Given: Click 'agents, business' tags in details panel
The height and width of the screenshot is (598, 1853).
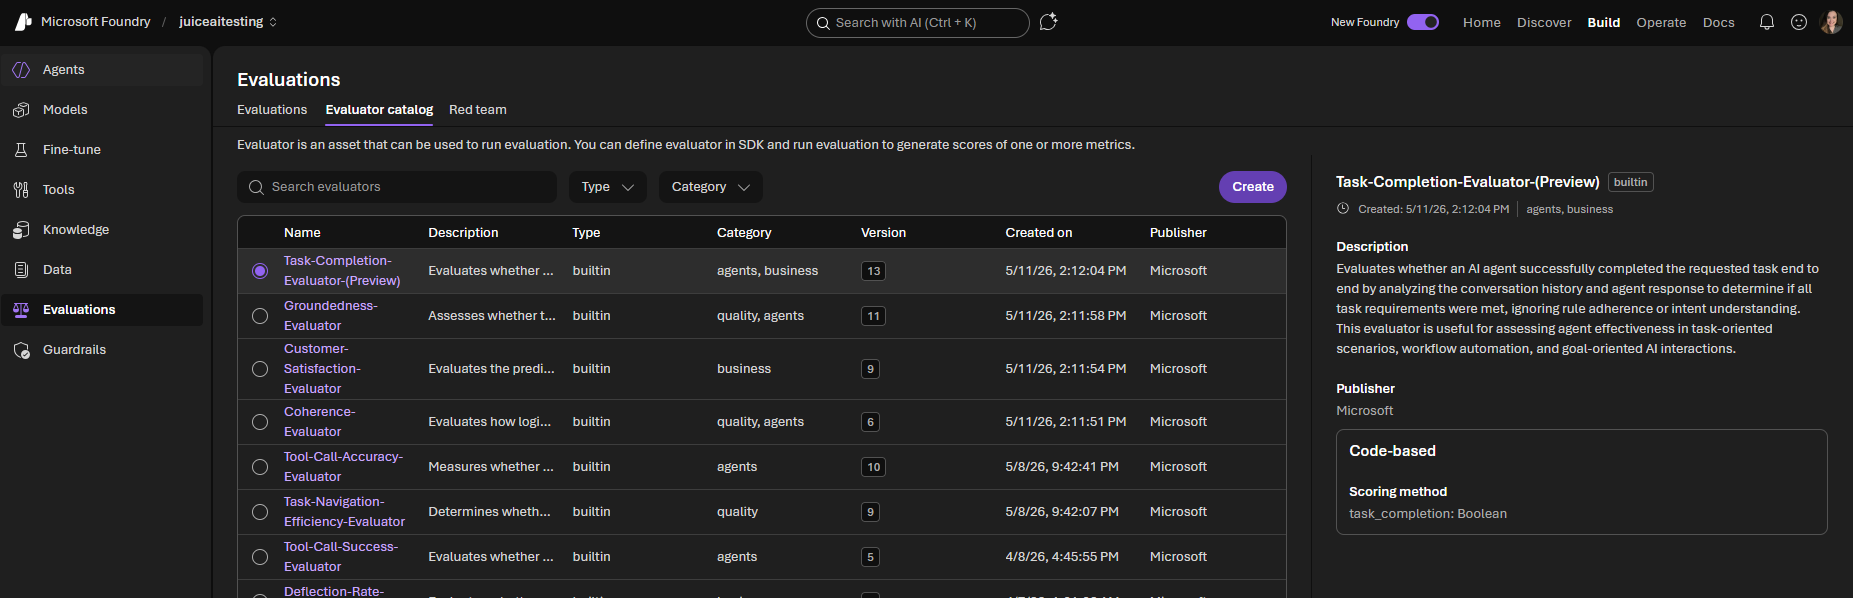Looking at the screenshot, I should (x=1569, y=209).
